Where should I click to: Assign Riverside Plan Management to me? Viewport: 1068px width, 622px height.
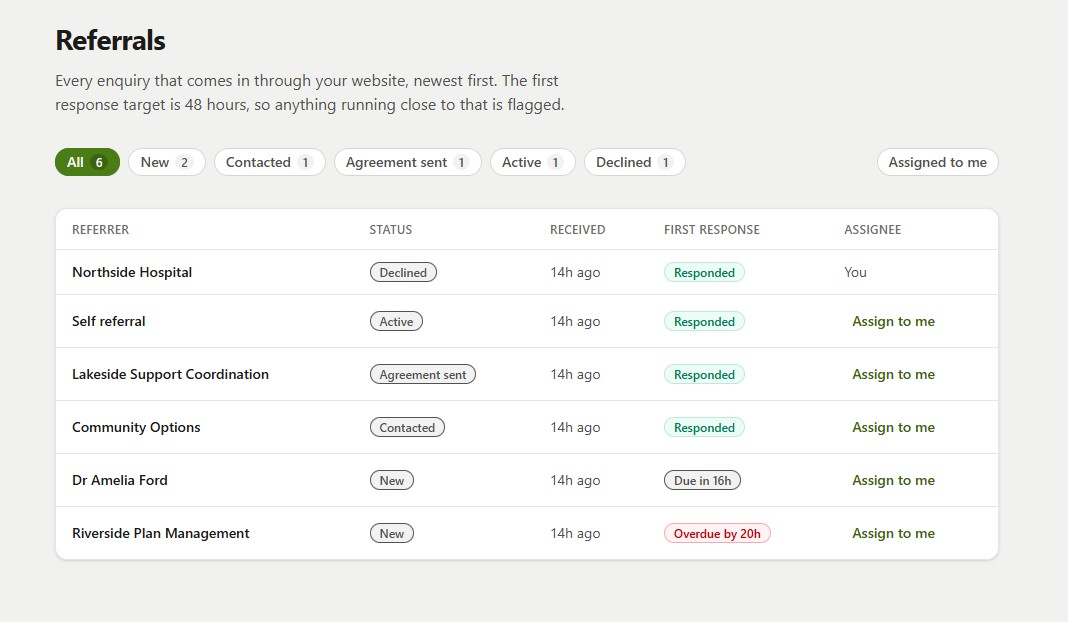893,533
